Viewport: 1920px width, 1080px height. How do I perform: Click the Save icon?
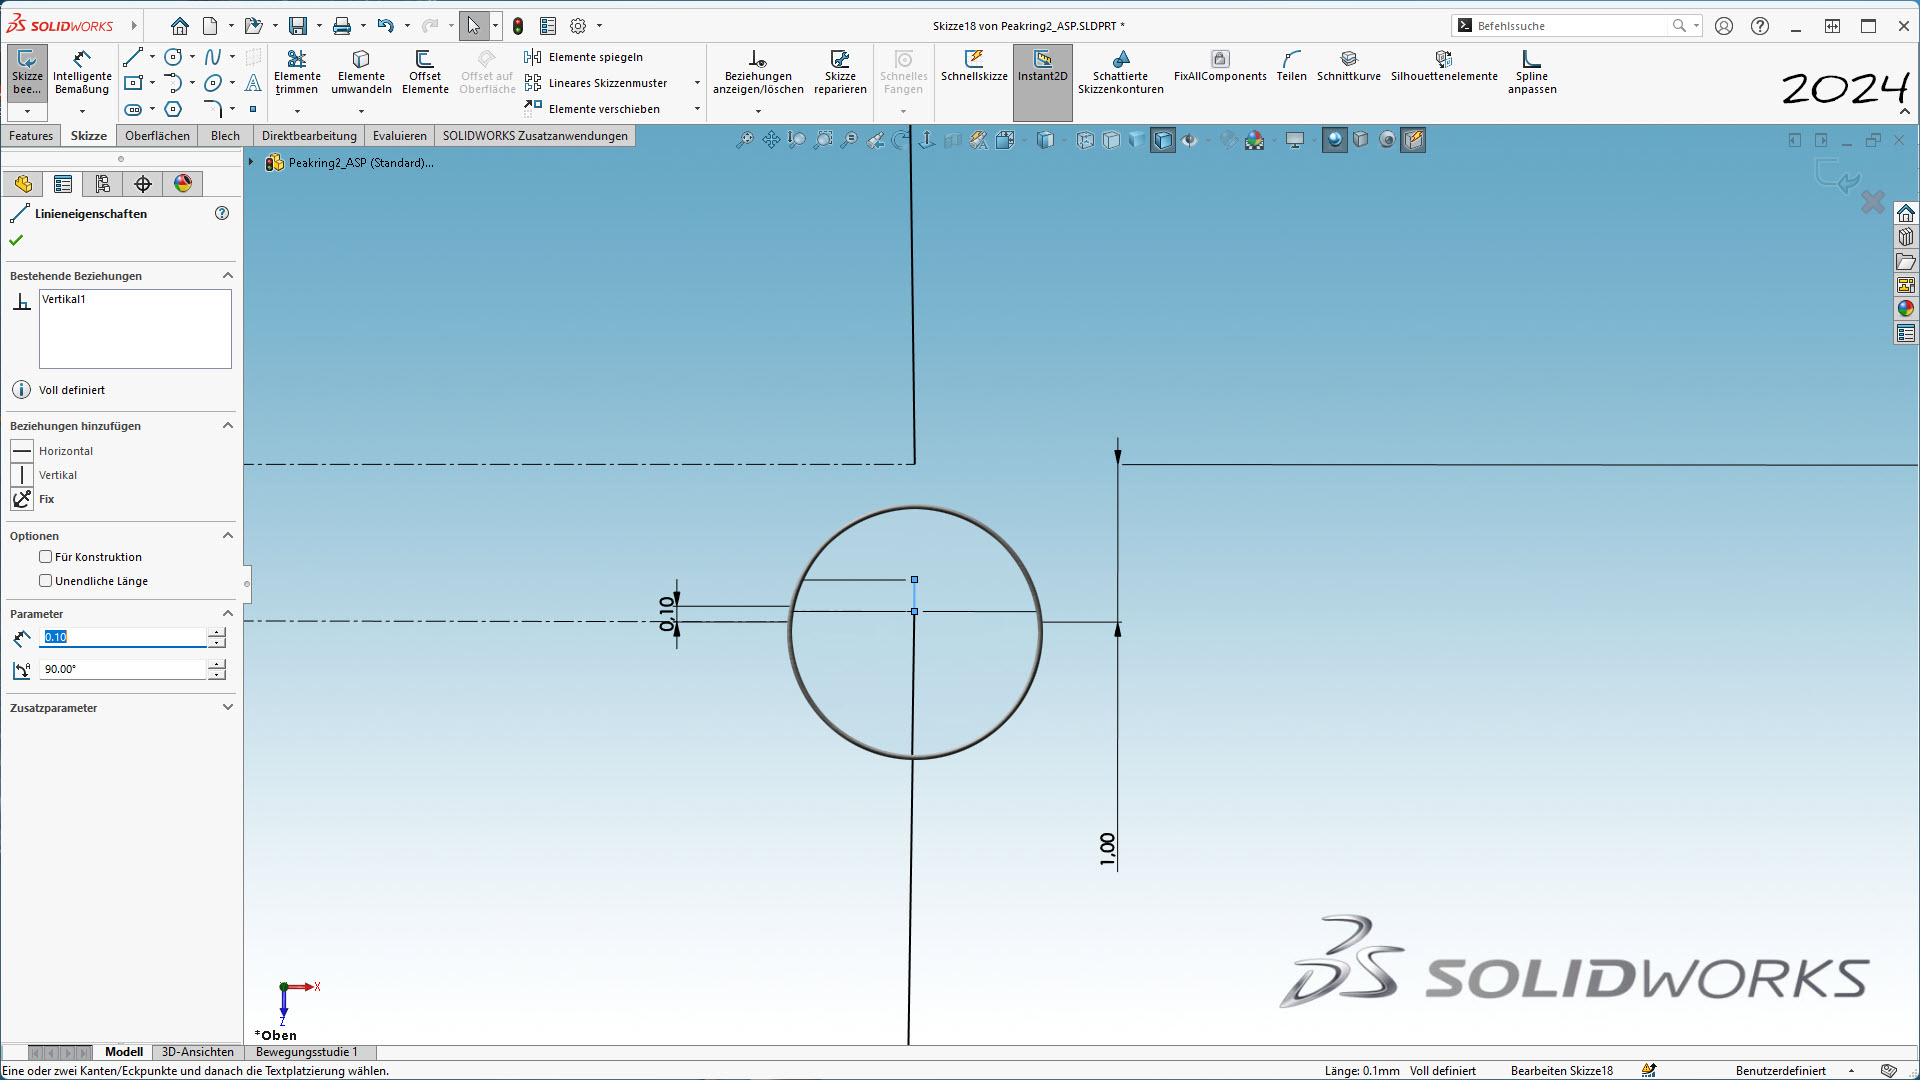pos(298,26)
